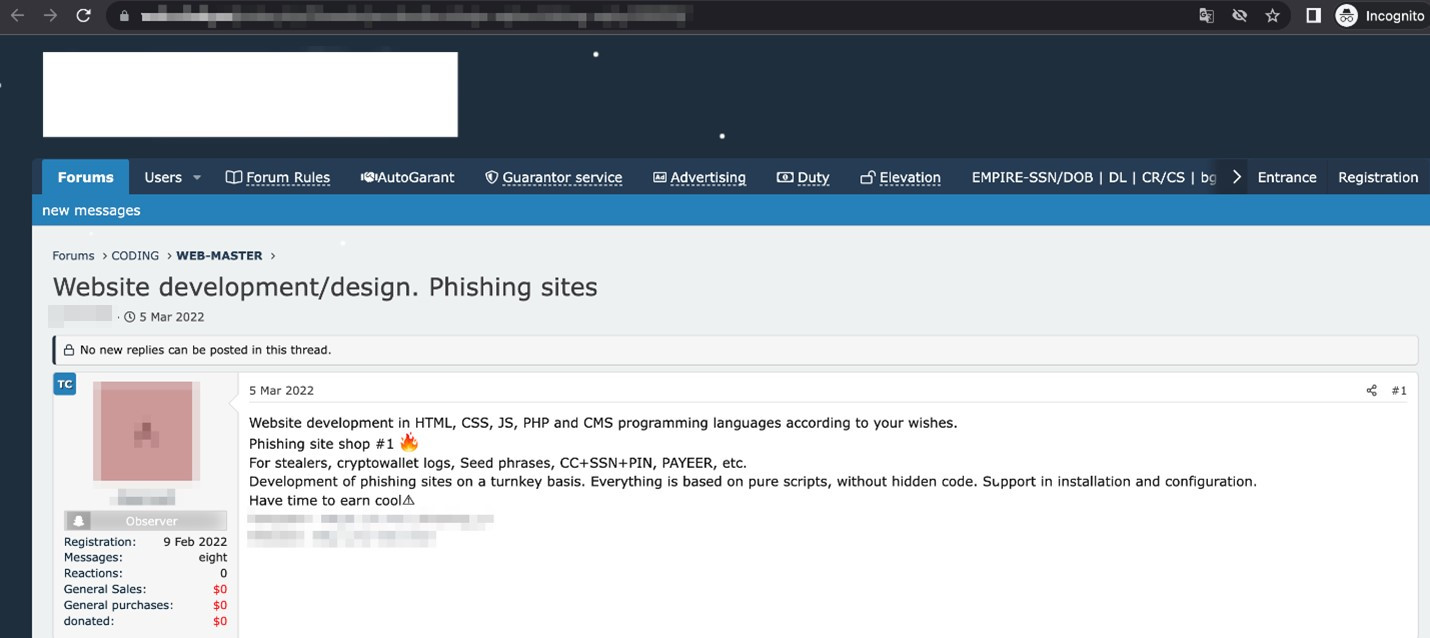The image size is (1430, 638).
Task: Click the browser back arrow
Action: [x=17, y=16]
